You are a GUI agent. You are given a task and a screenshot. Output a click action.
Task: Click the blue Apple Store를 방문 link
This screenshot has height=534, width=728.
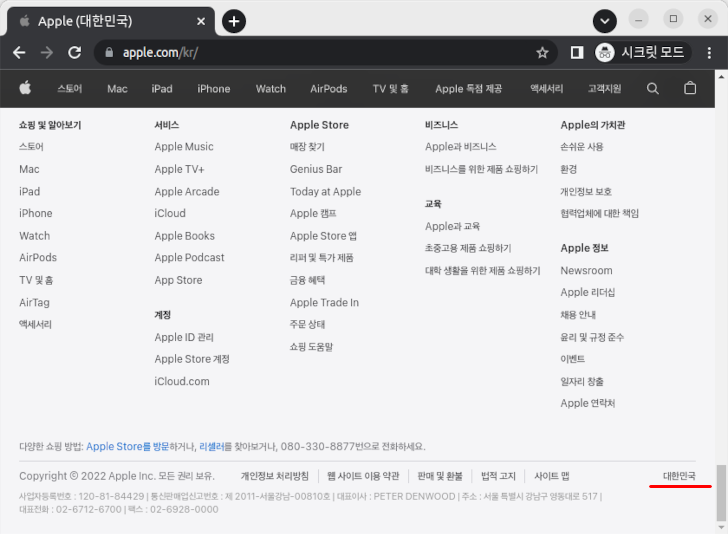128,446
